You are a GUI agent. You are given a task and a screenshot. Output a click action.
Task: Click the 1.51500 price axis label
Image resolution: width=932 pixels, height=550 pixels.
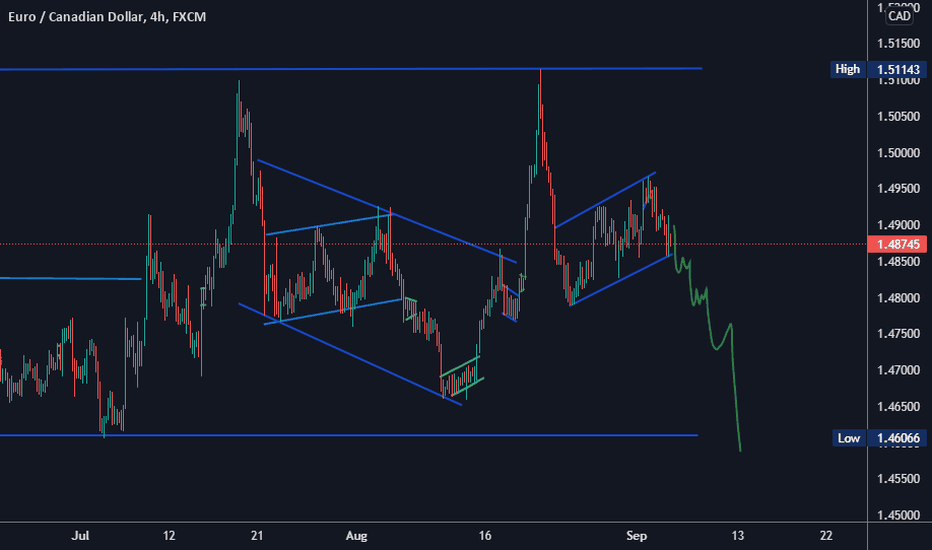[x=898, y=44]
